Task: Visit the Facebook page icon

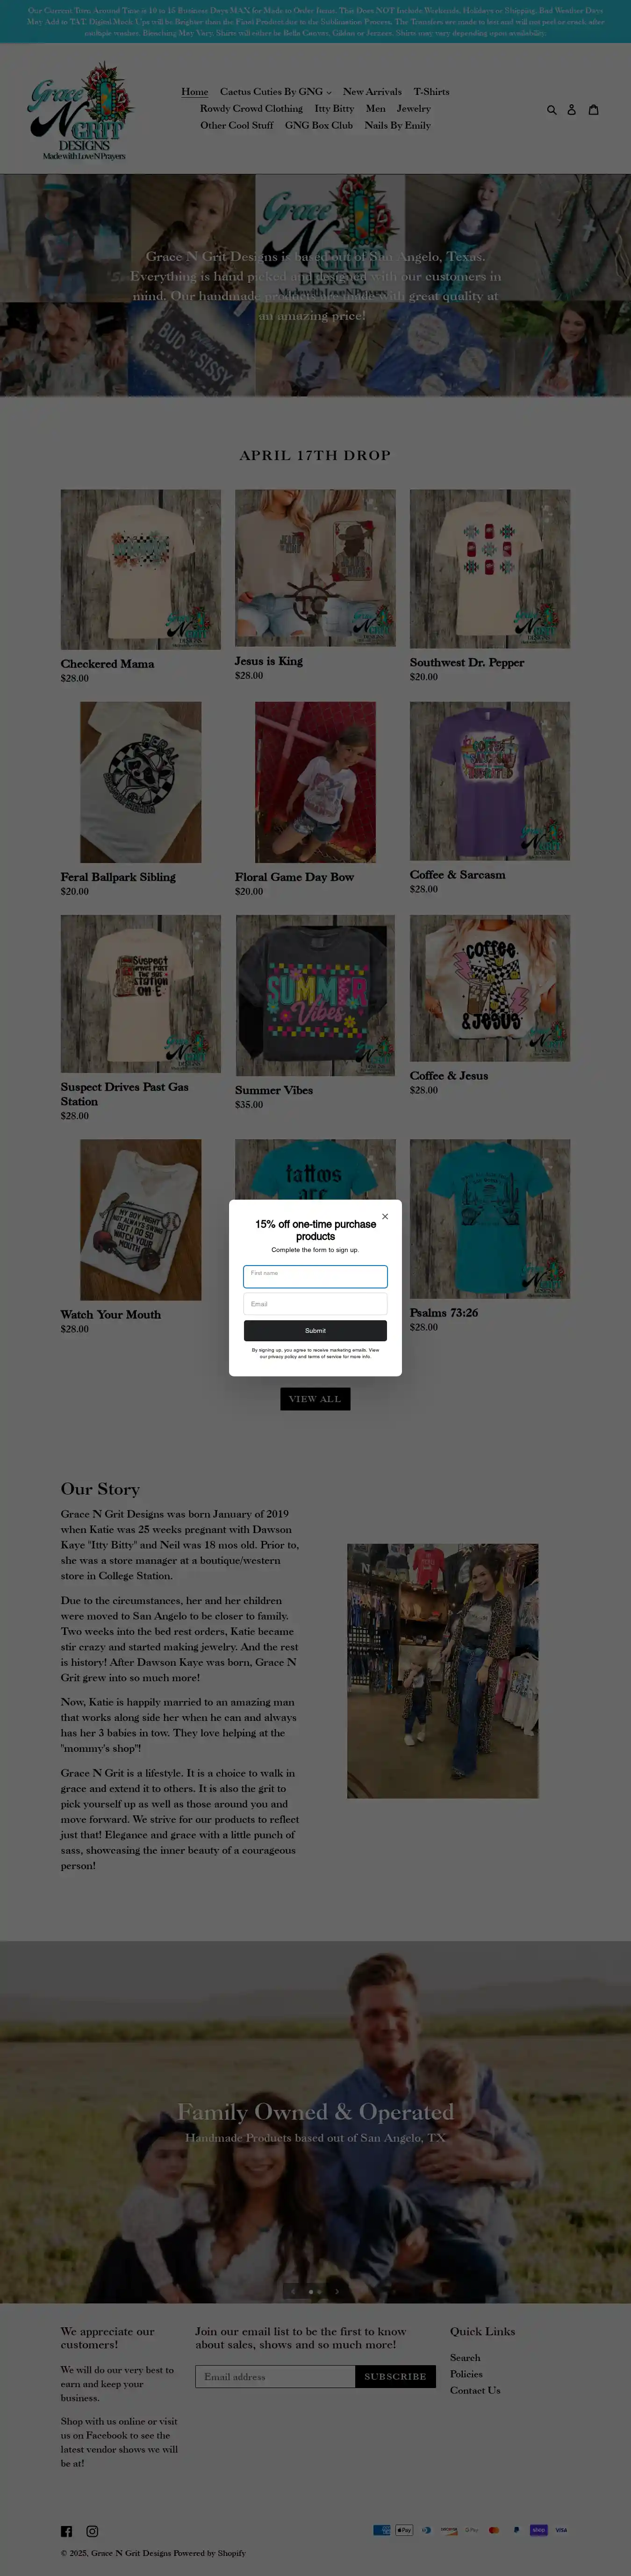Action: point(66,2530)
